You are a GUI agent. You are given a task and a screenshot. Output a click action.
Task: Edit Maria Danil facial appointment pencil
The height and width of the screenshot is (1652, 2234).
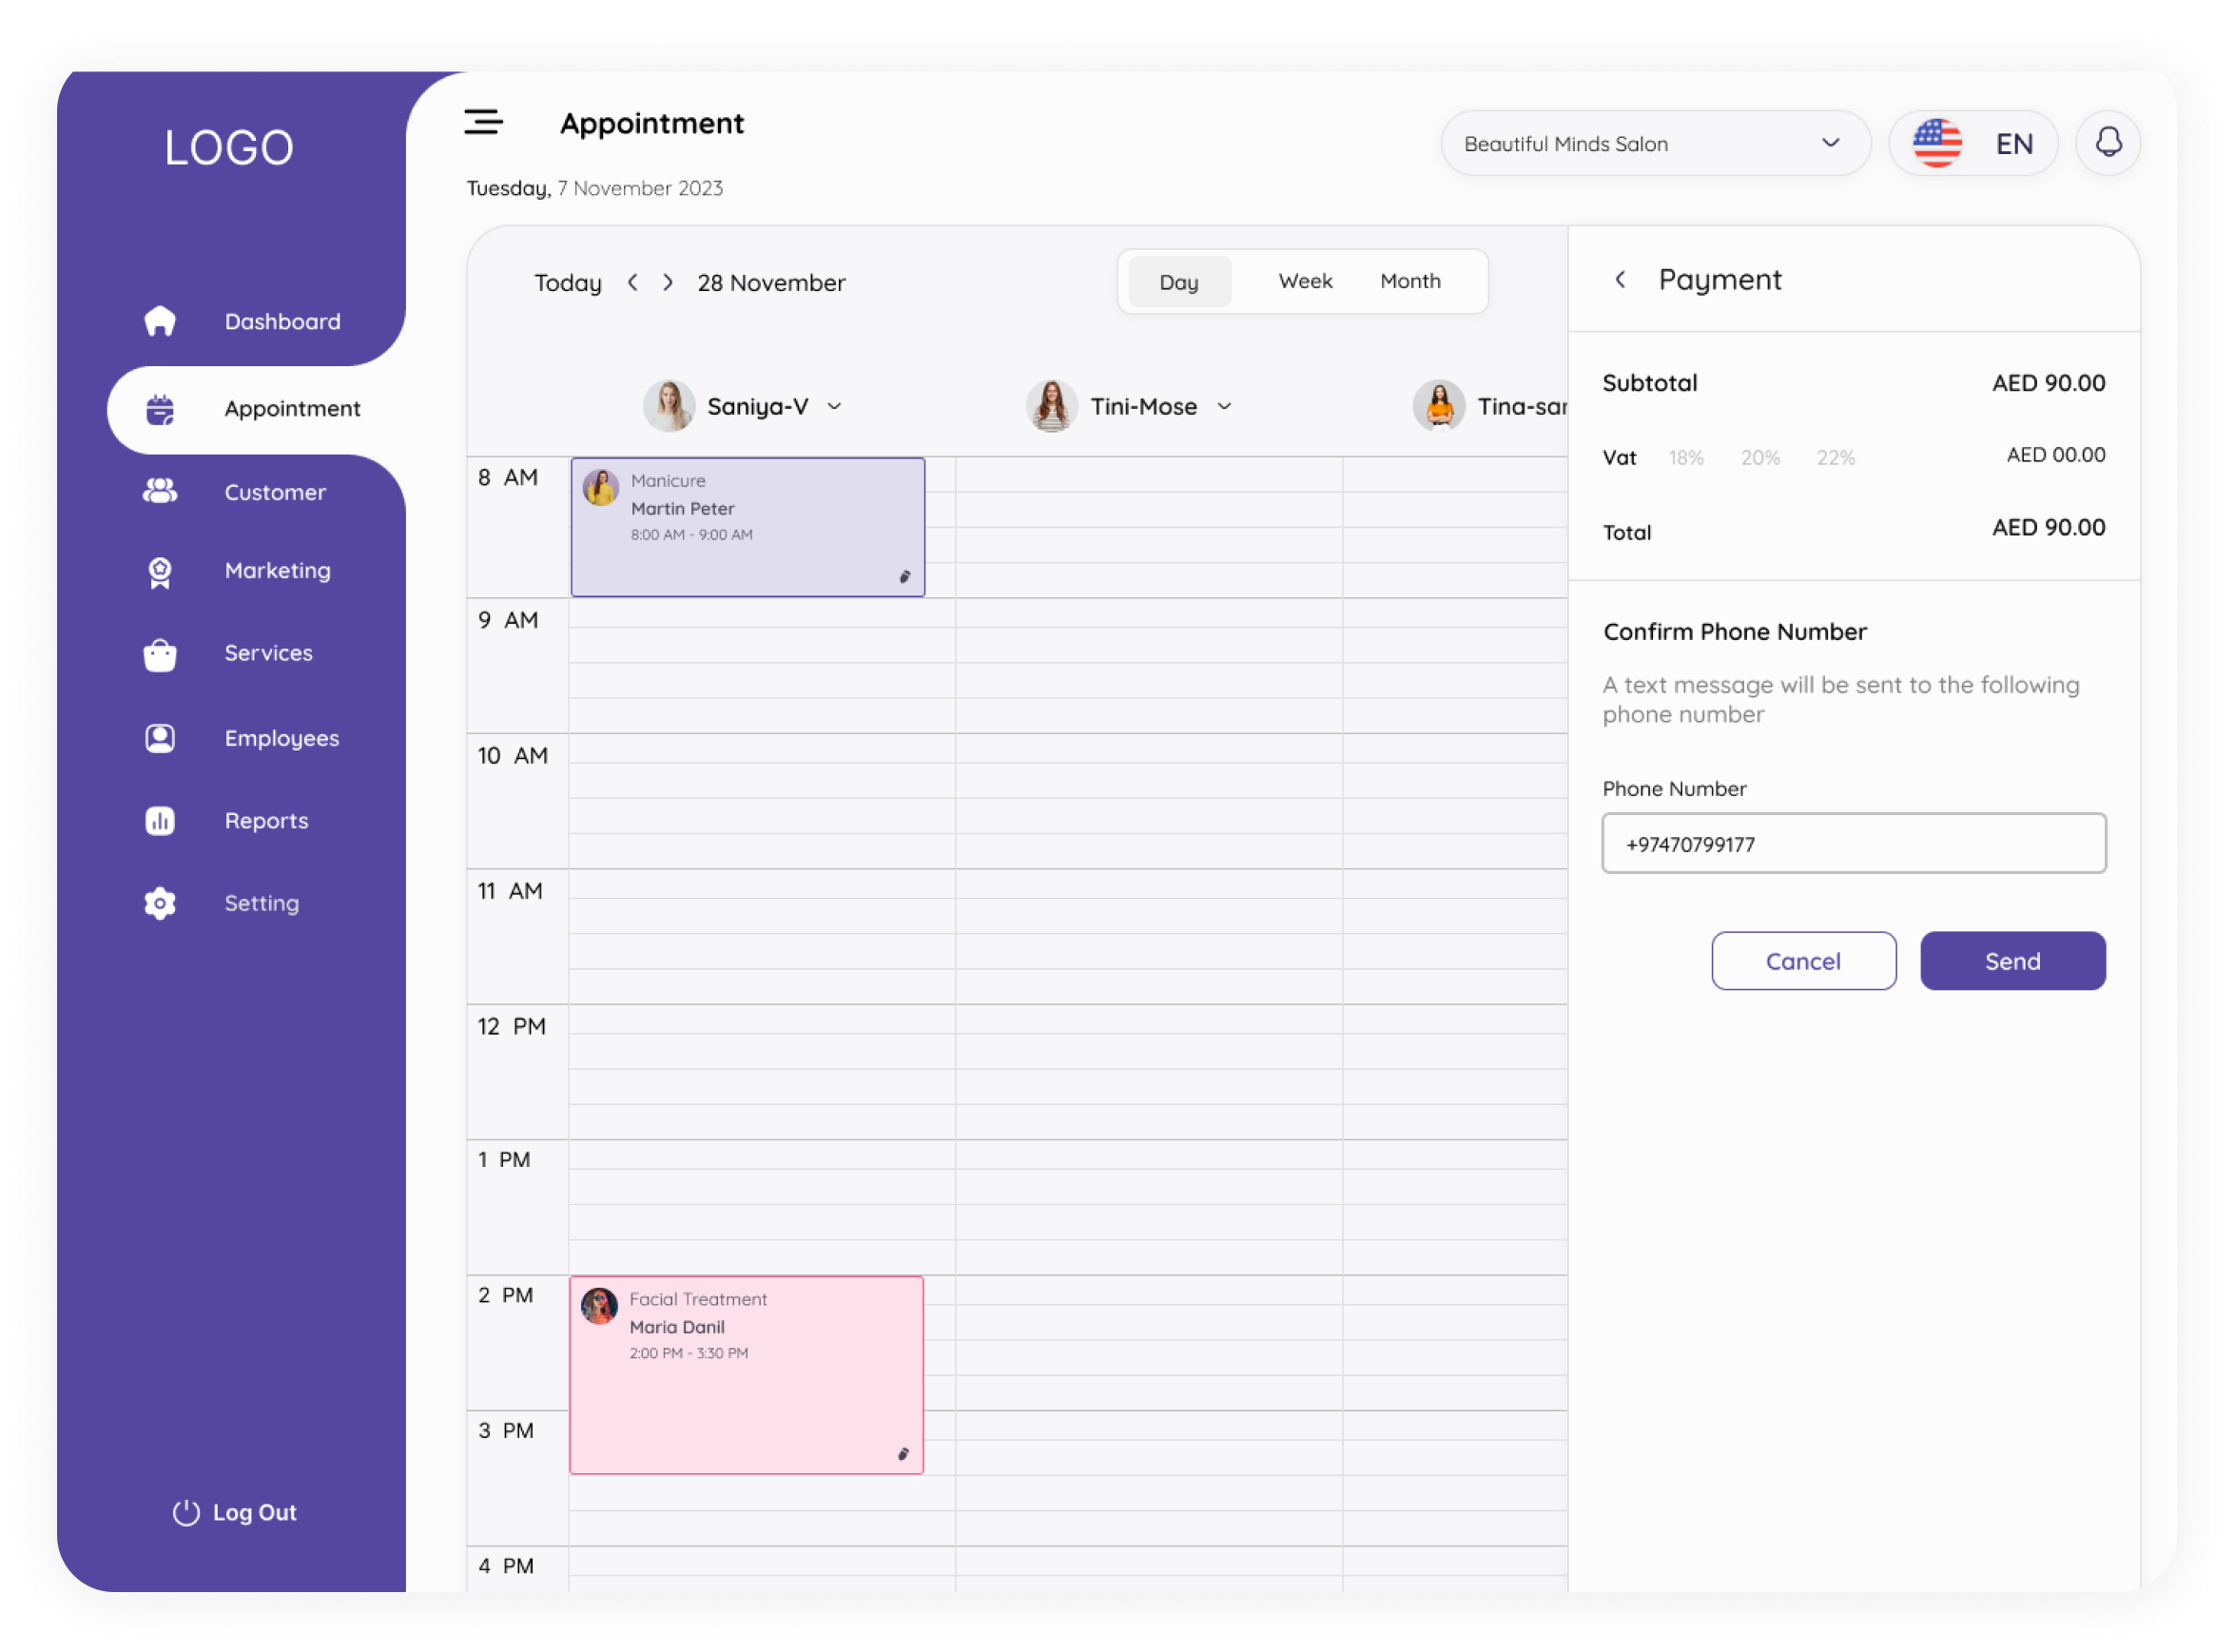pos(903,1454)
